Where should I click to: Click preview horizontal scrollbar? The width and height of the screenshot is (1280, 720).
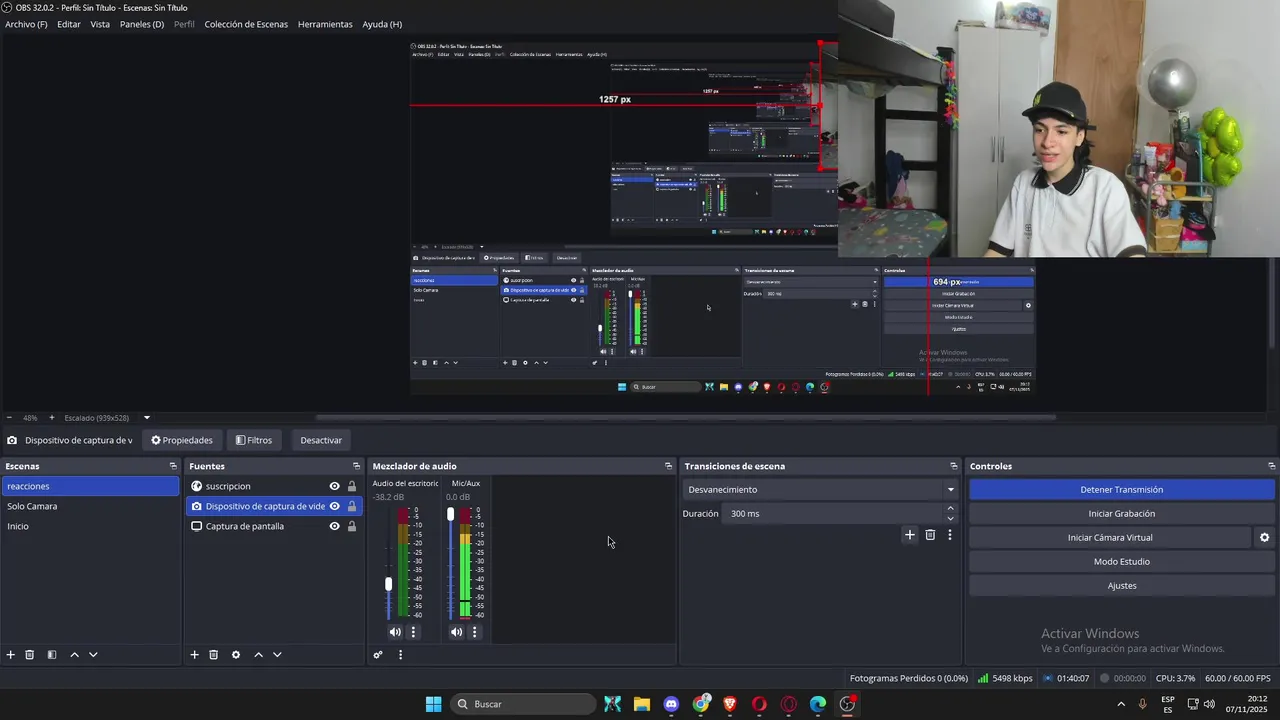(685, 418)
